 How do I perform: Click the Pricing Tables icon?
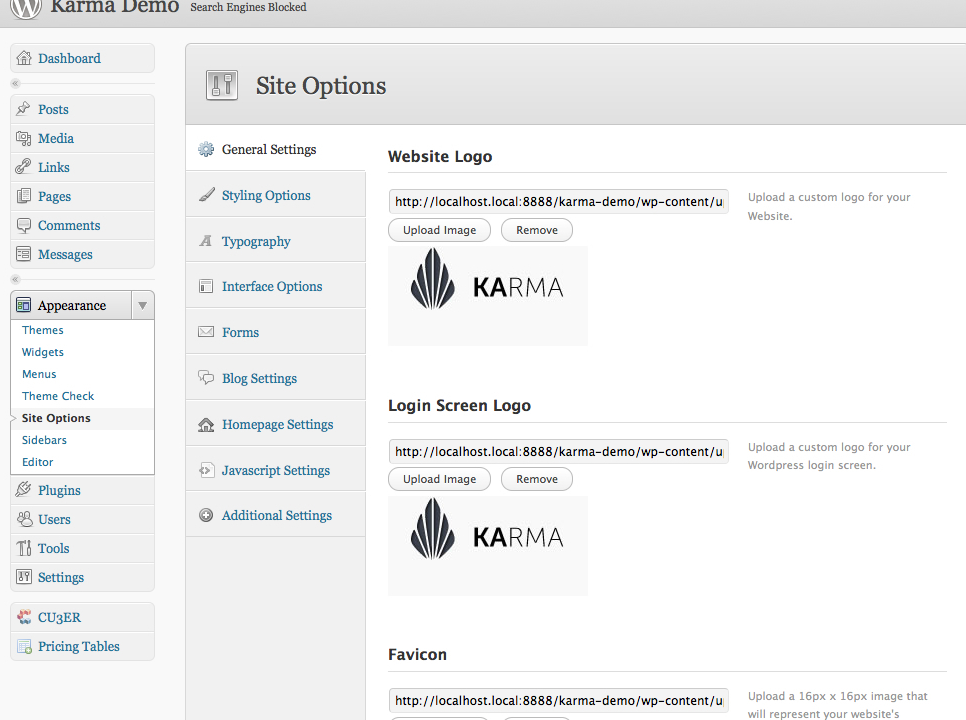pos(24,647)
